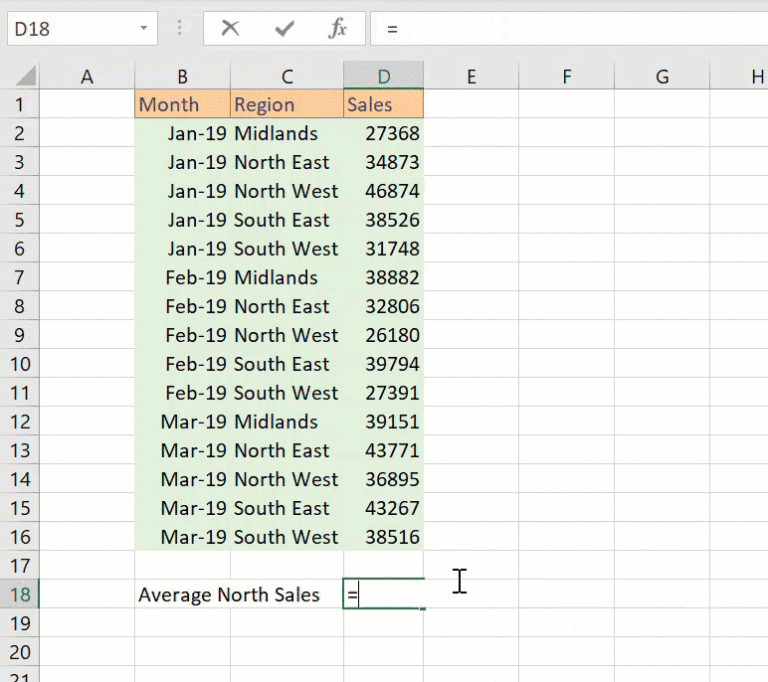Select row 20 header
768x682 pixels.
(20, 652)
